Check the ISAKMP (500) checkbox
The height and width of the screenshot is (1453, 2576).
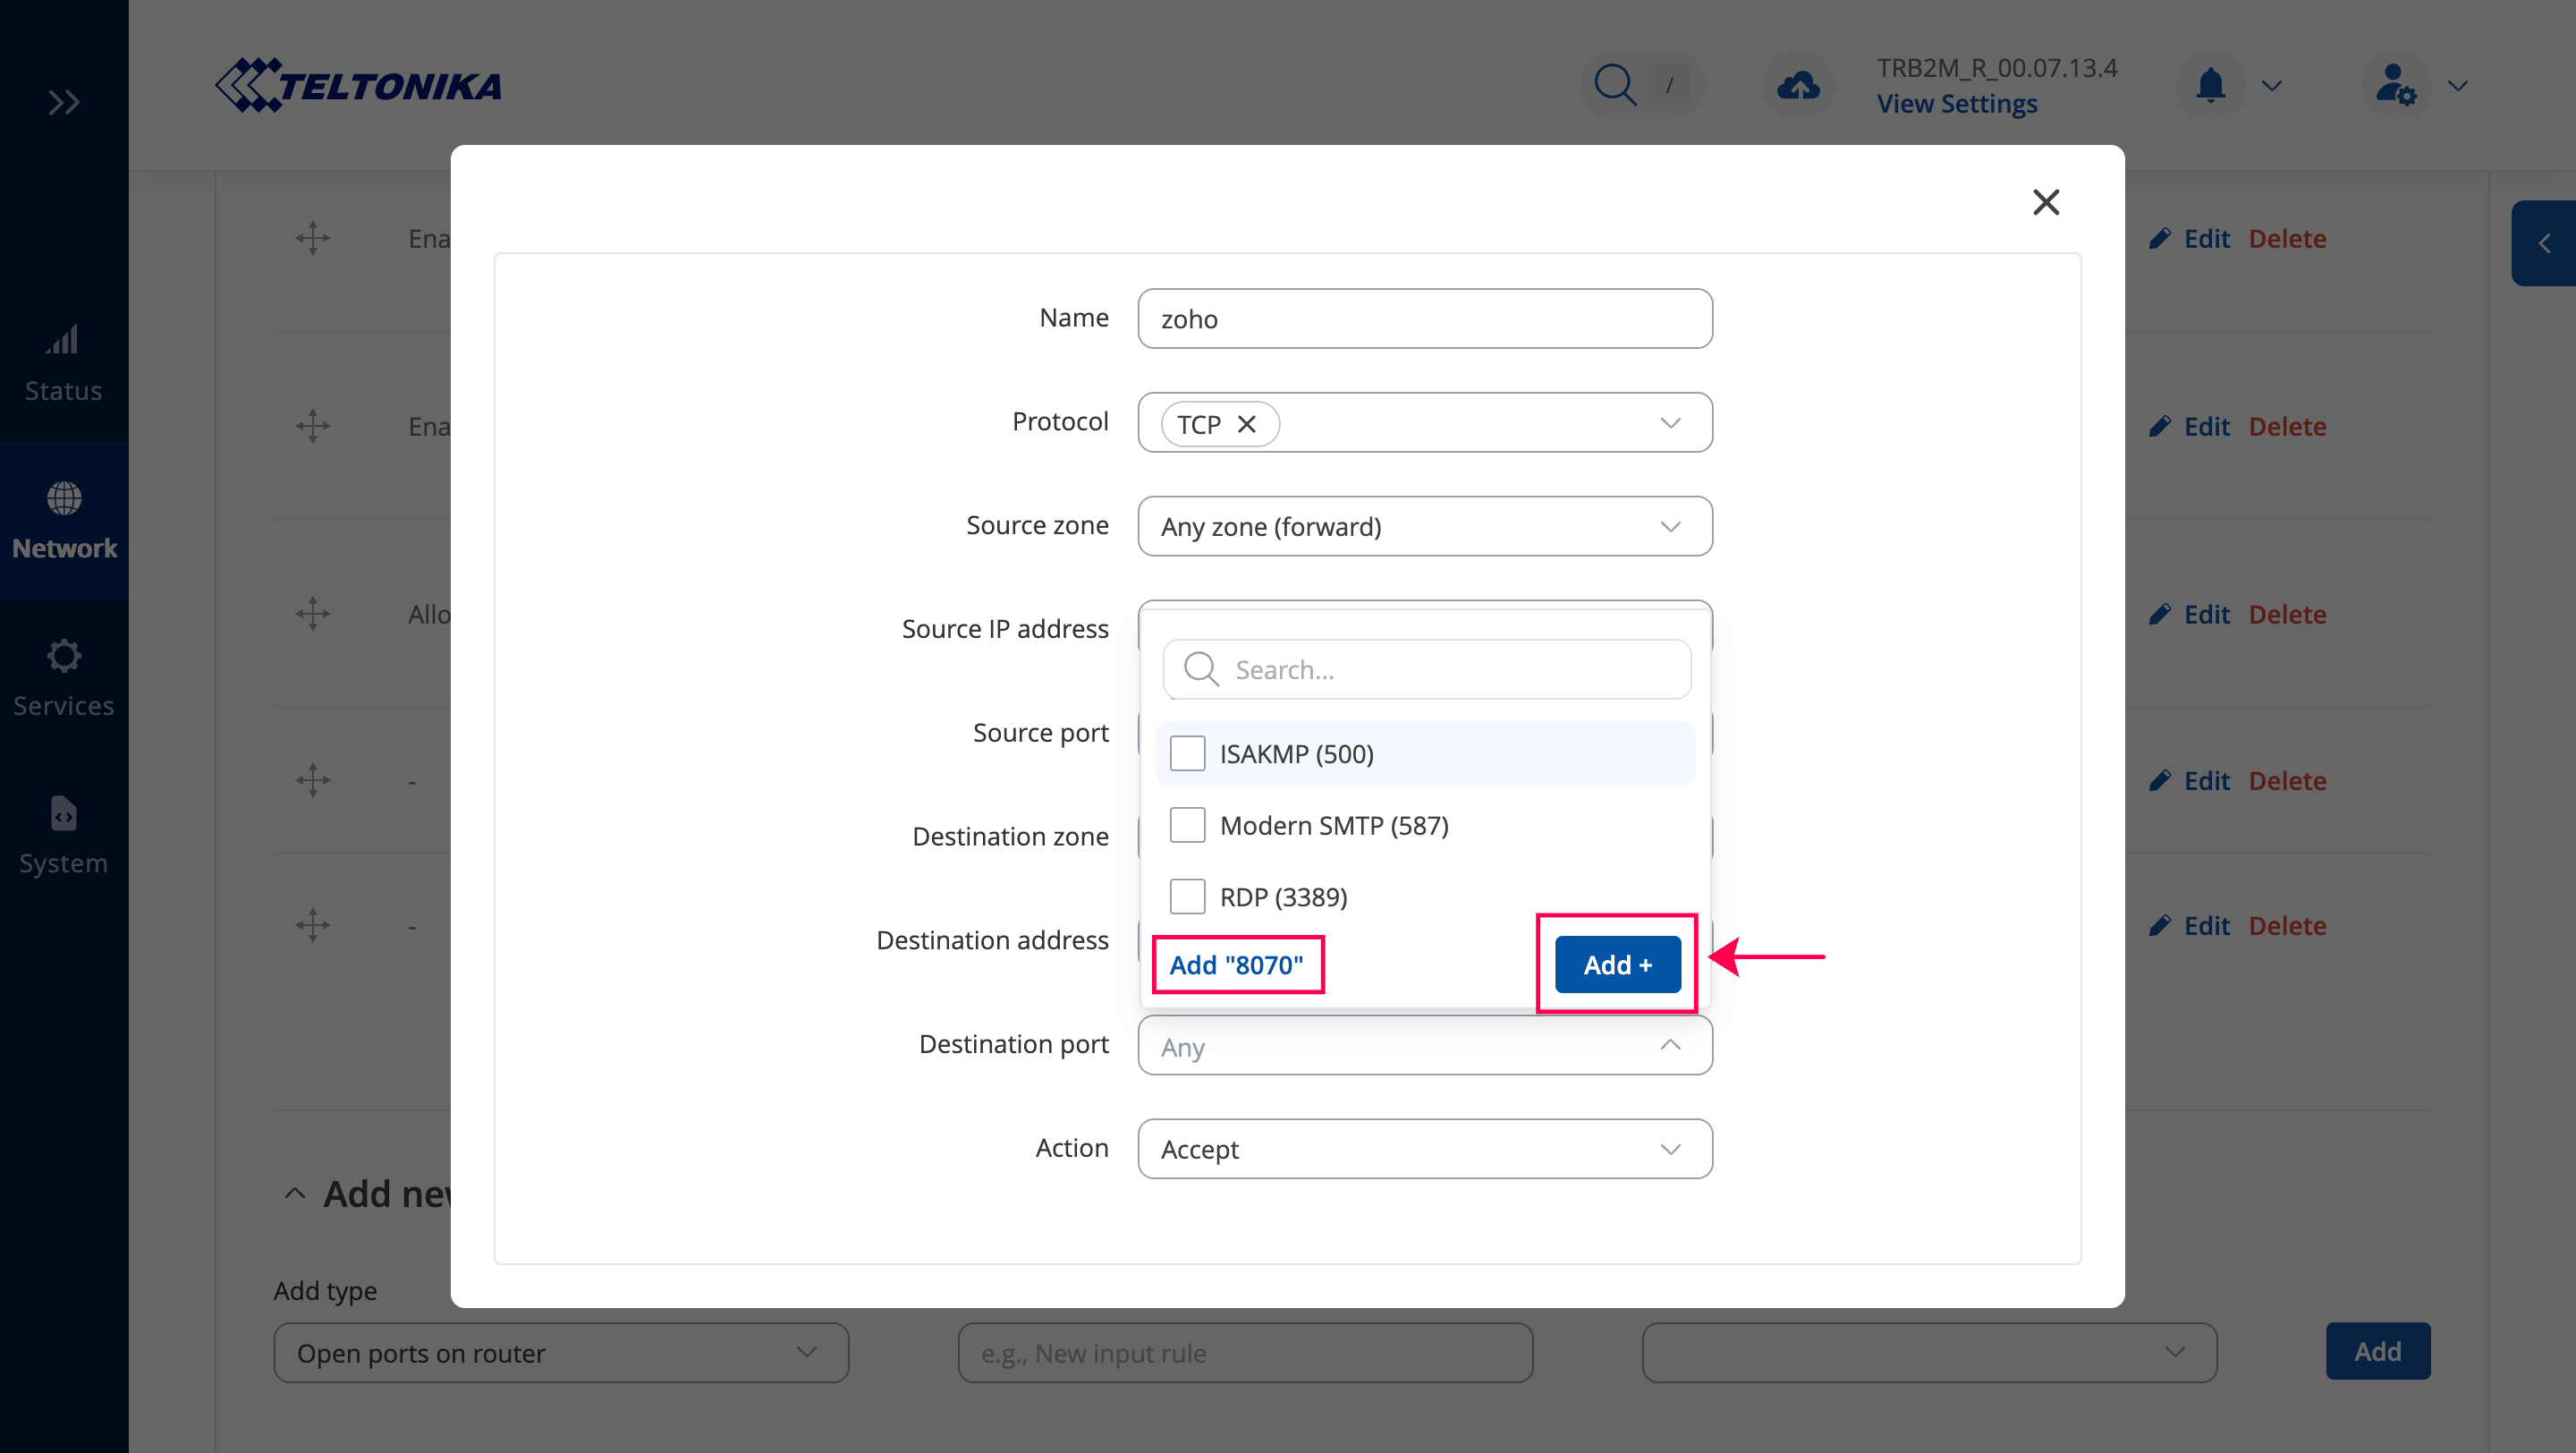coord(1187,753)
